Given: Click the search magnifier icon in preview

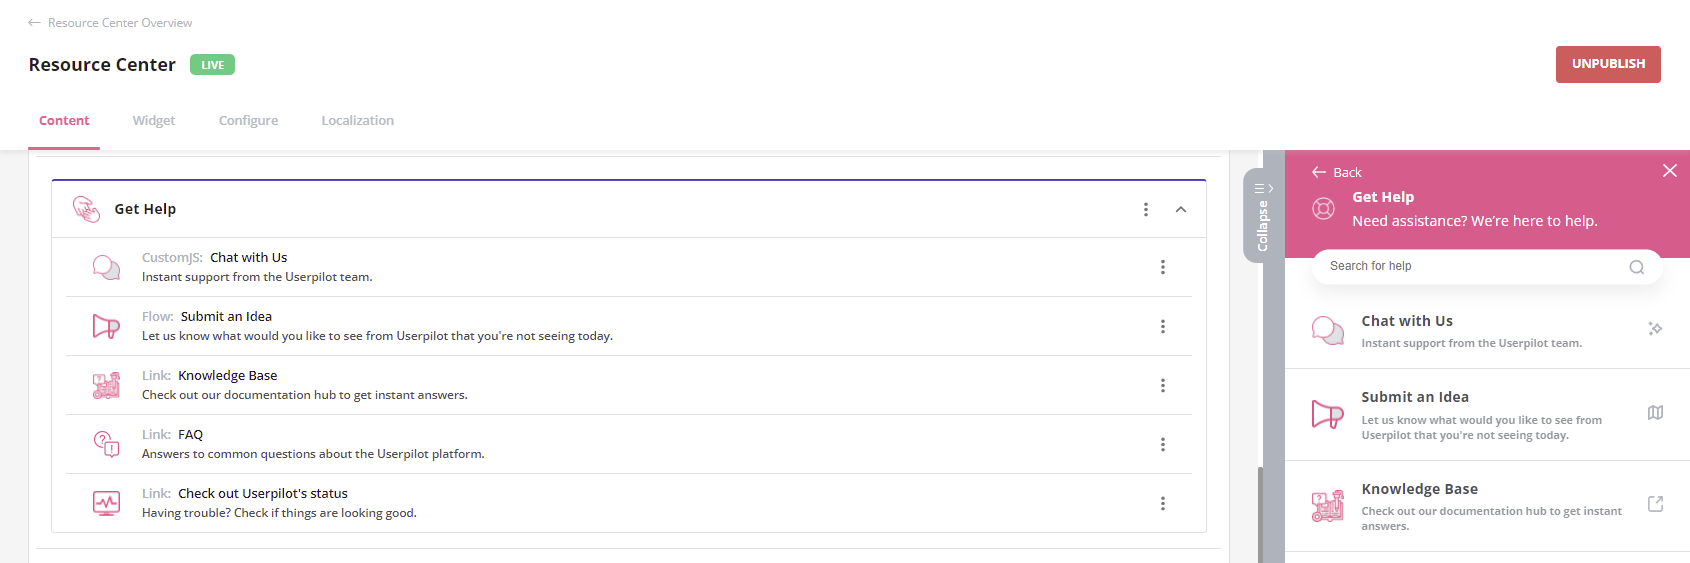Looking at the screenshot, I should coord(1636,267).
